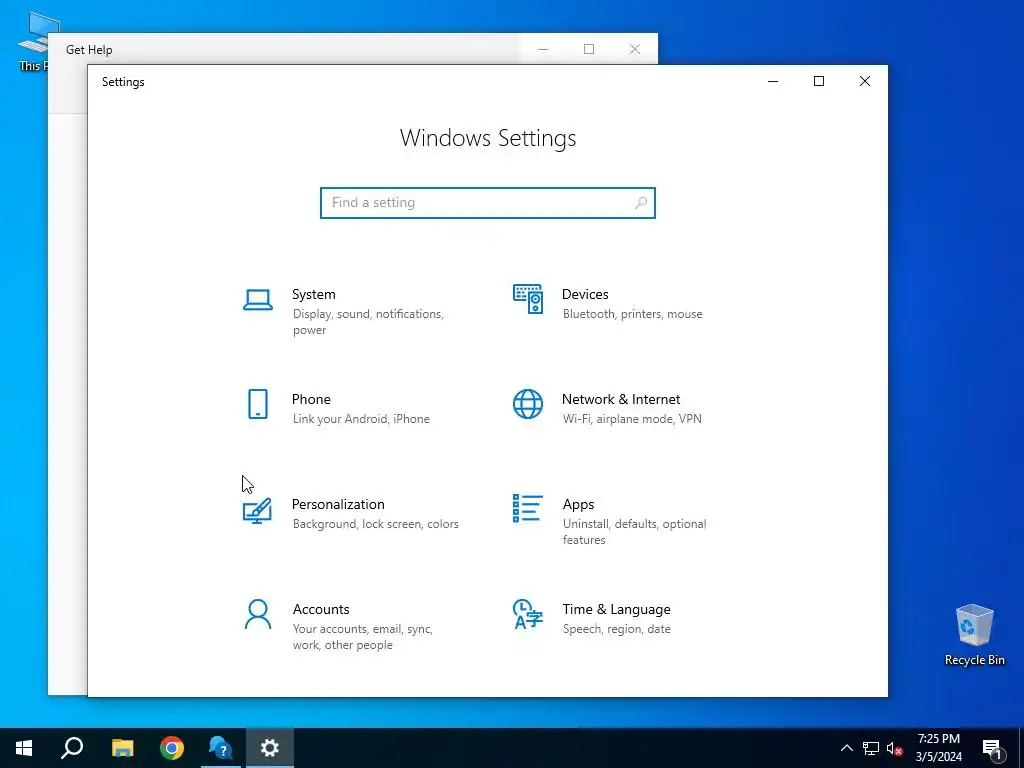Open the Apps list icon
The width and height of the screenshot is (1024, 768).
click(x=528, y=508)
